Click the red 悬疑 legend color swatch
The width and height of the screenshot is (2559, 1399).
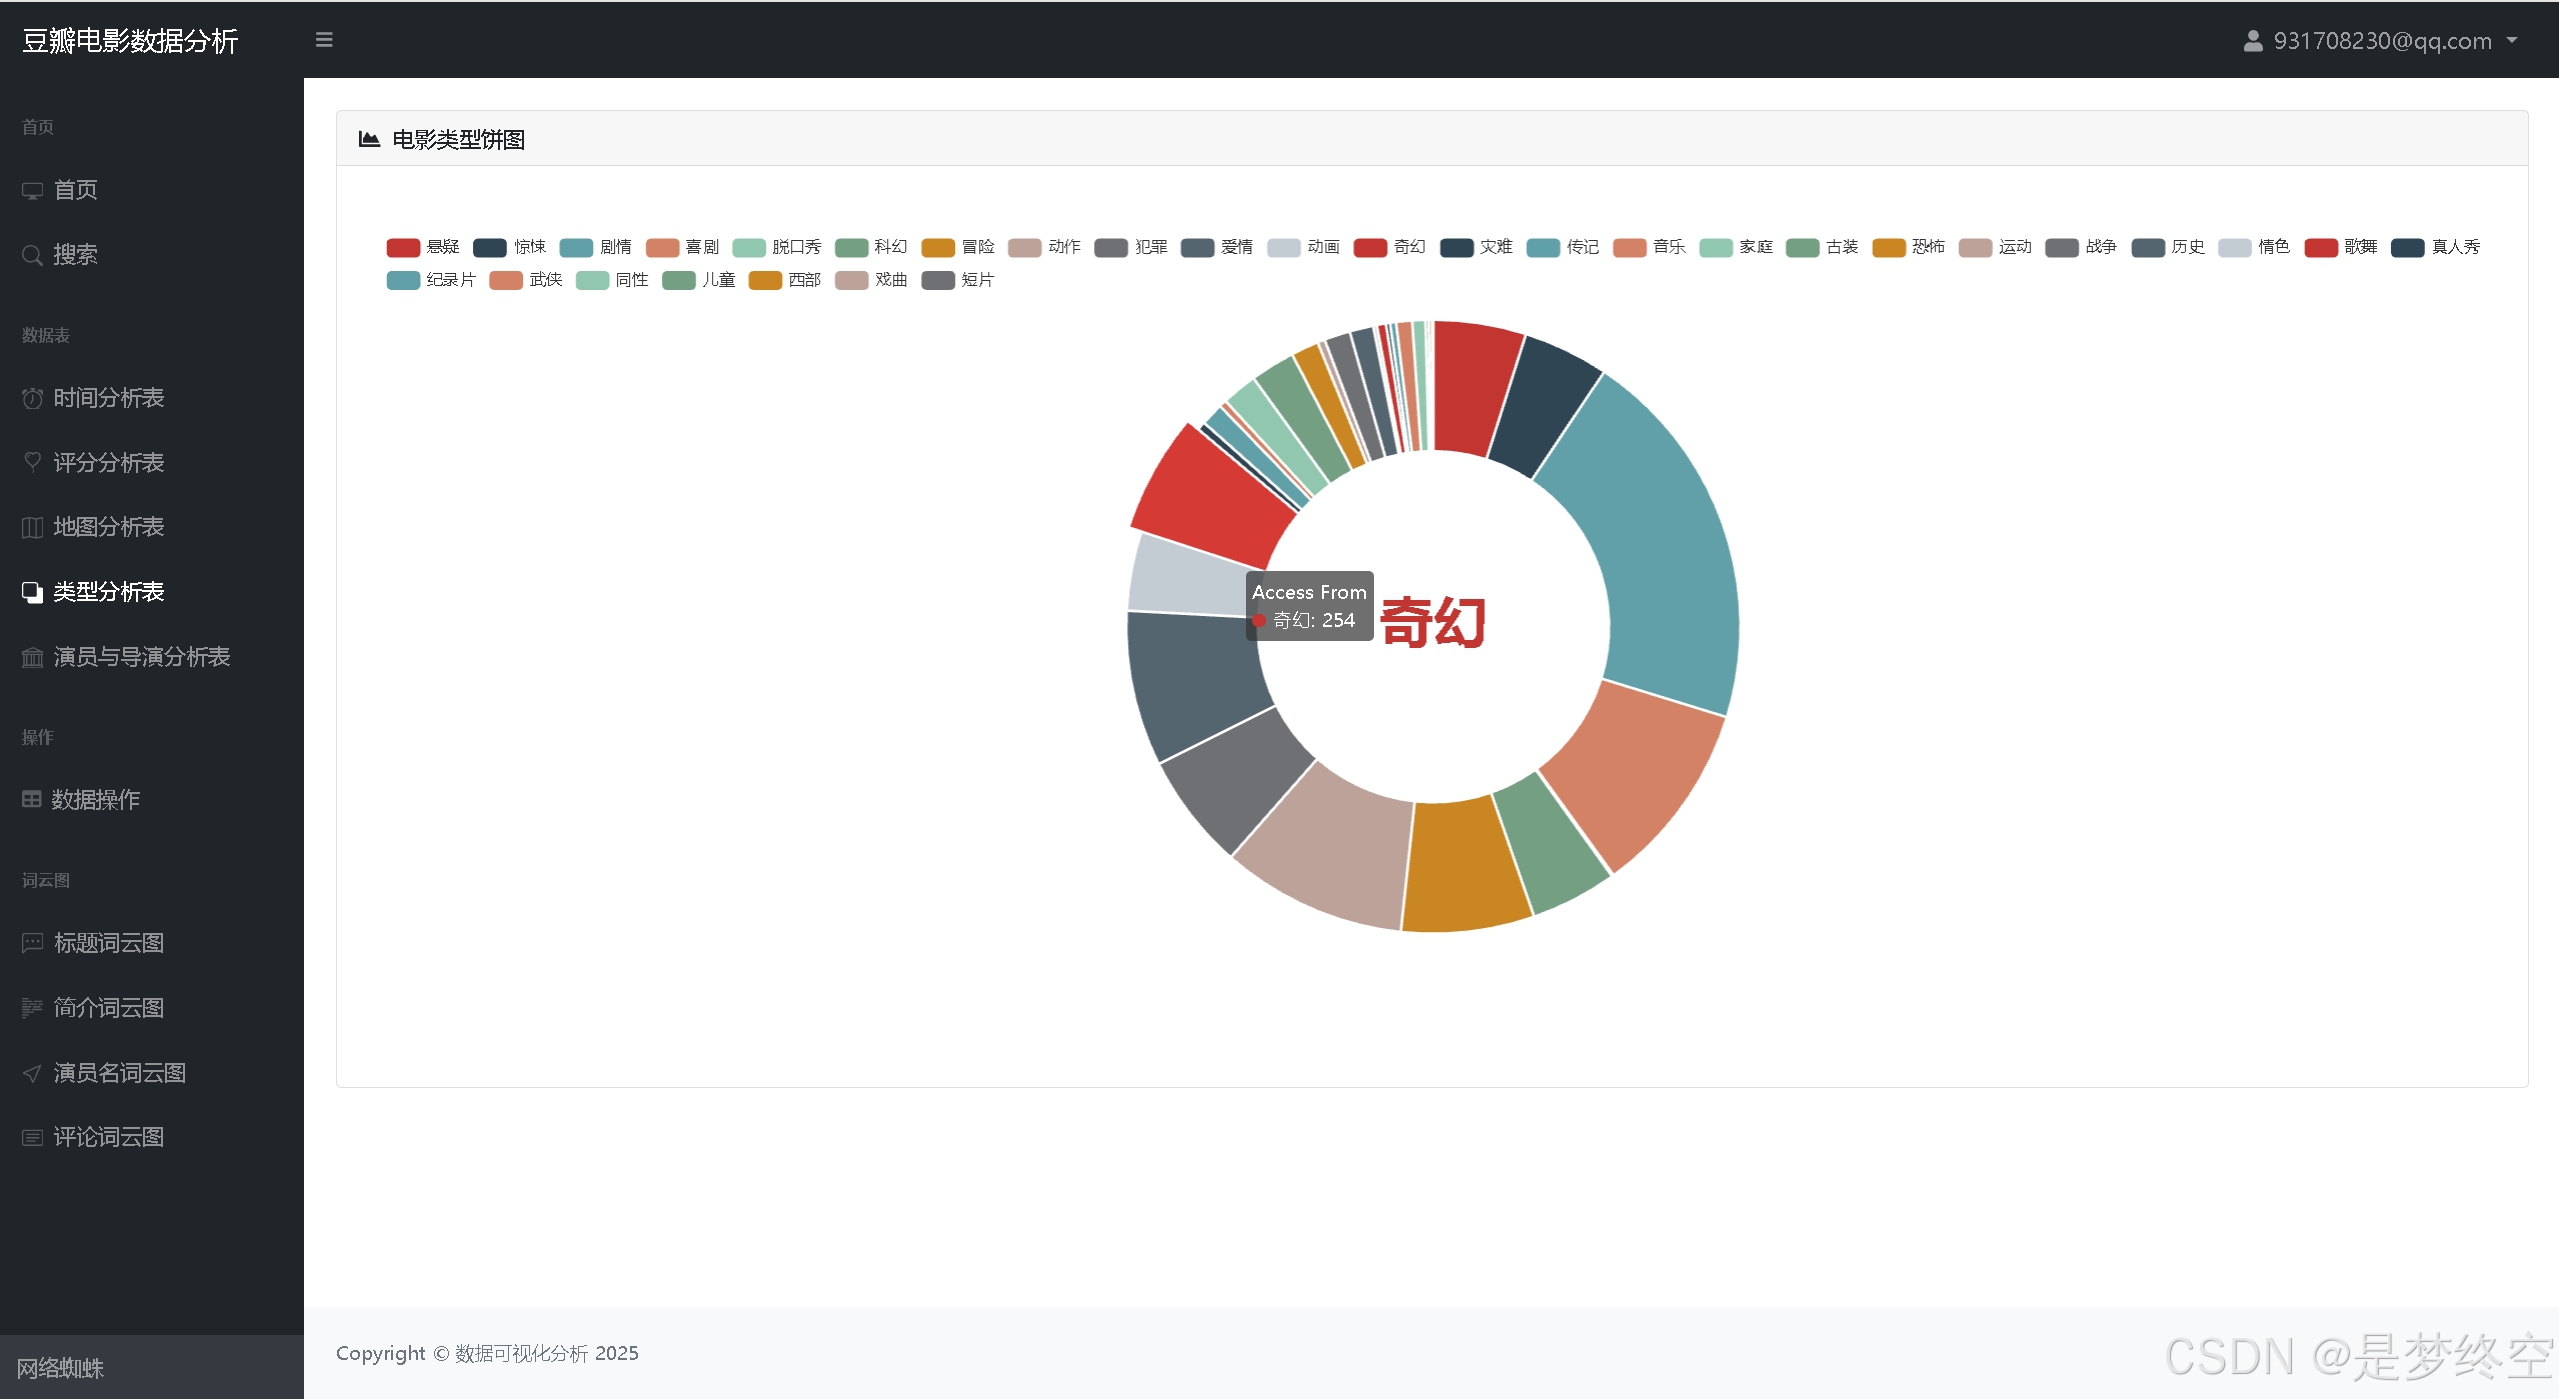[x=403, y=247]
